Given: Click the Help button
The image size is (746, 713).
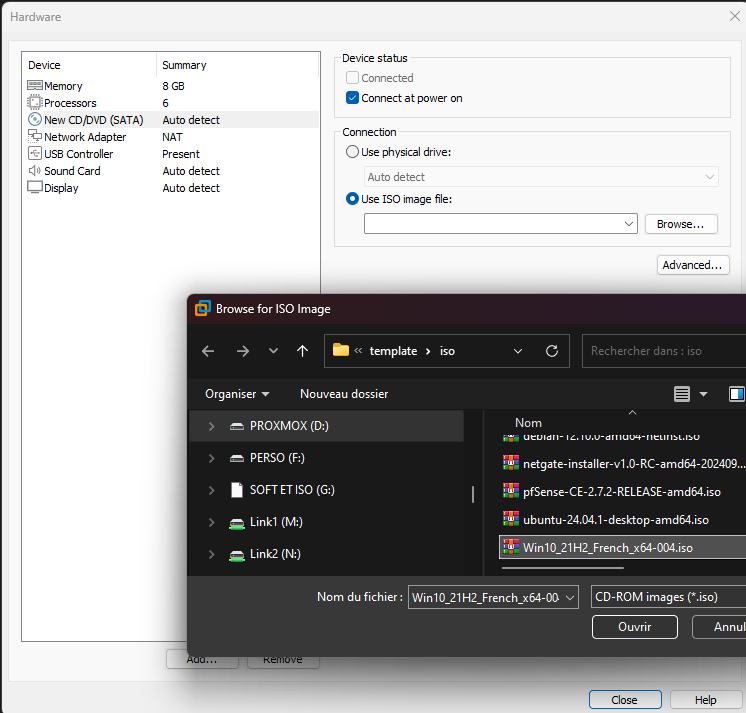Looking at the screenshot, I should [x=706, y=700].
